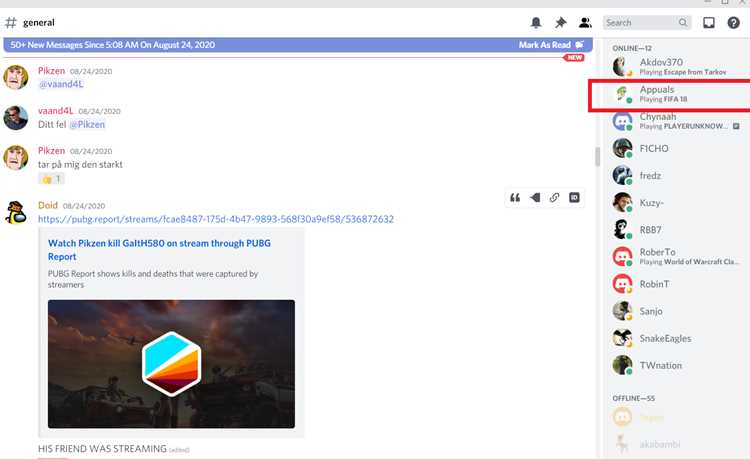Click Pikzen's avatar on first message

pos(16,77)
